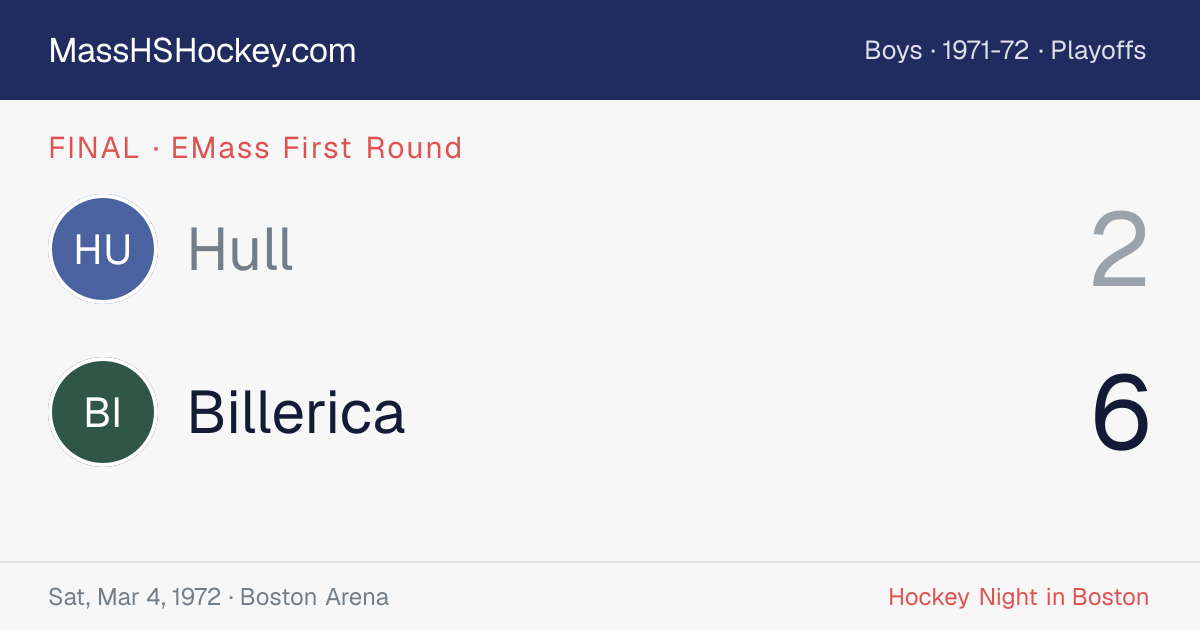Click empty space between team names and scores
Image resolution: width=1200 pixels, height=630 pixels.
[x=700, y=330]
